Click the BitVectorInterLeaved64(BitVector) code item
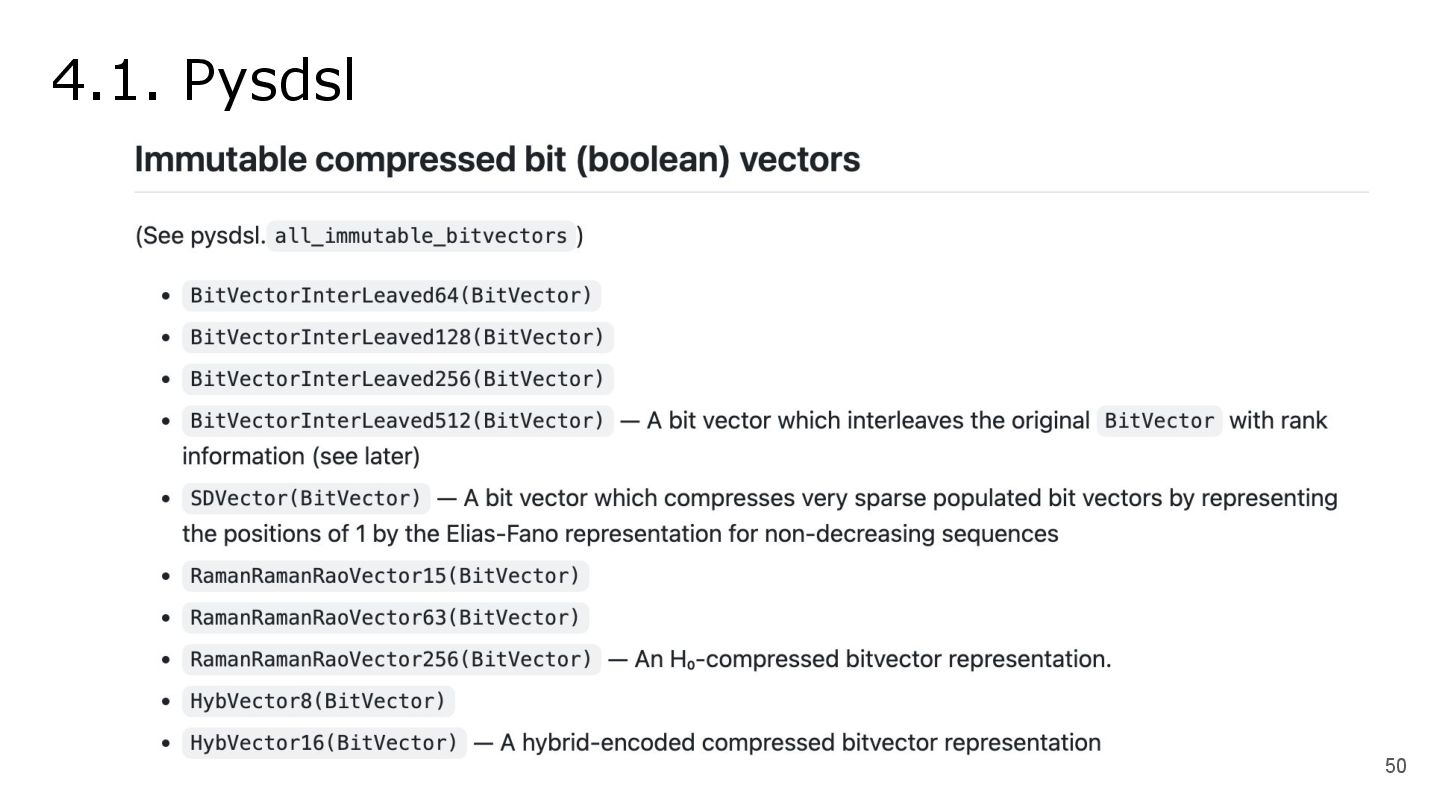 pyautogui.click(x=391, y=296)
